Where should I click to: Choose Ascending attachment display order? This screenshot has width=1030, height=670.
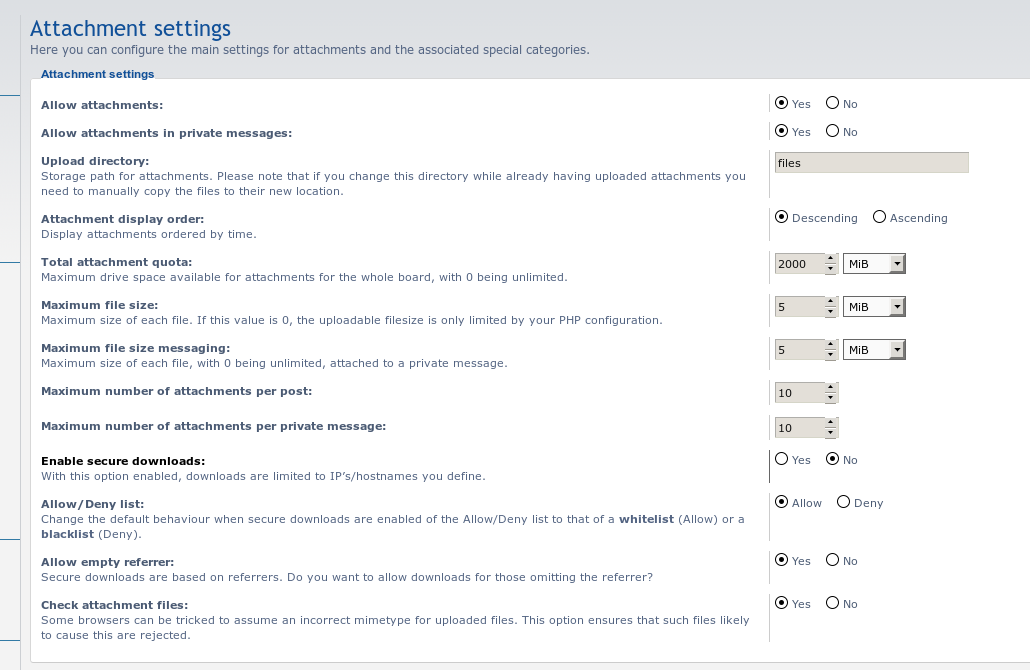pyautogui.click(x=879, y=217)
